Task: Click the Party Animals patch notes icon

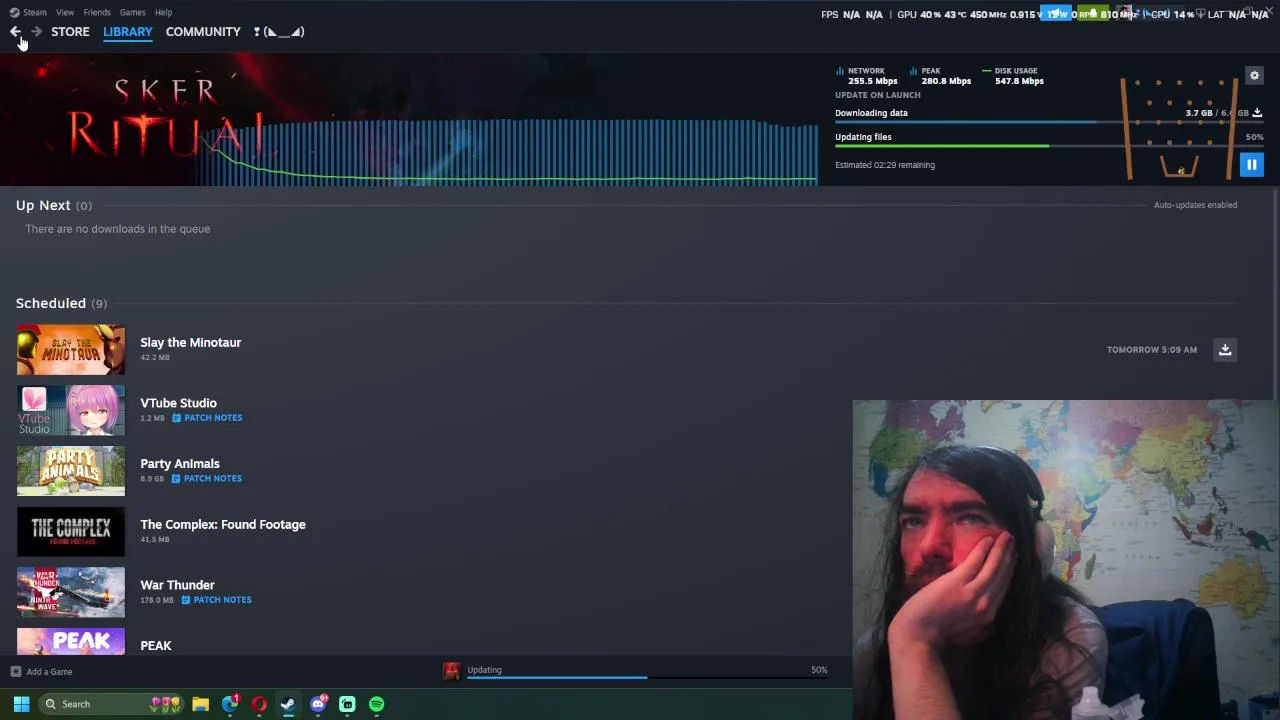Action: click(176, 479)
